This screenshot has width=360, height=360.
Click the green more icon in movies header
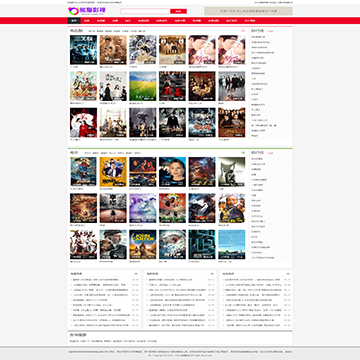click(243, 153)
